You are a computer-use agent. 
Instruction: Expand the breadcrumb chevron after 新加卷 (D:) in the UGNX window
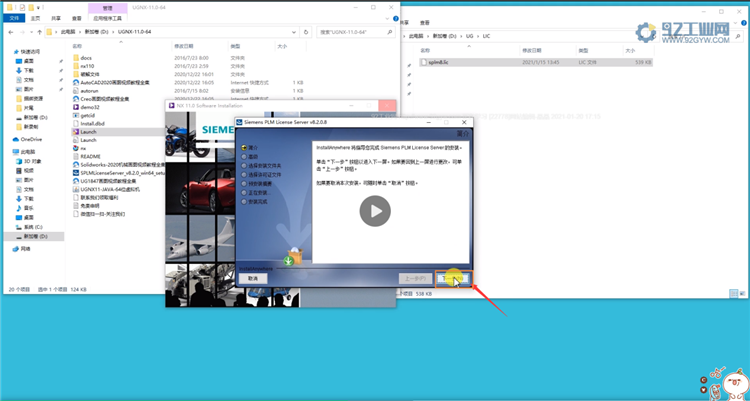[113, 32]
